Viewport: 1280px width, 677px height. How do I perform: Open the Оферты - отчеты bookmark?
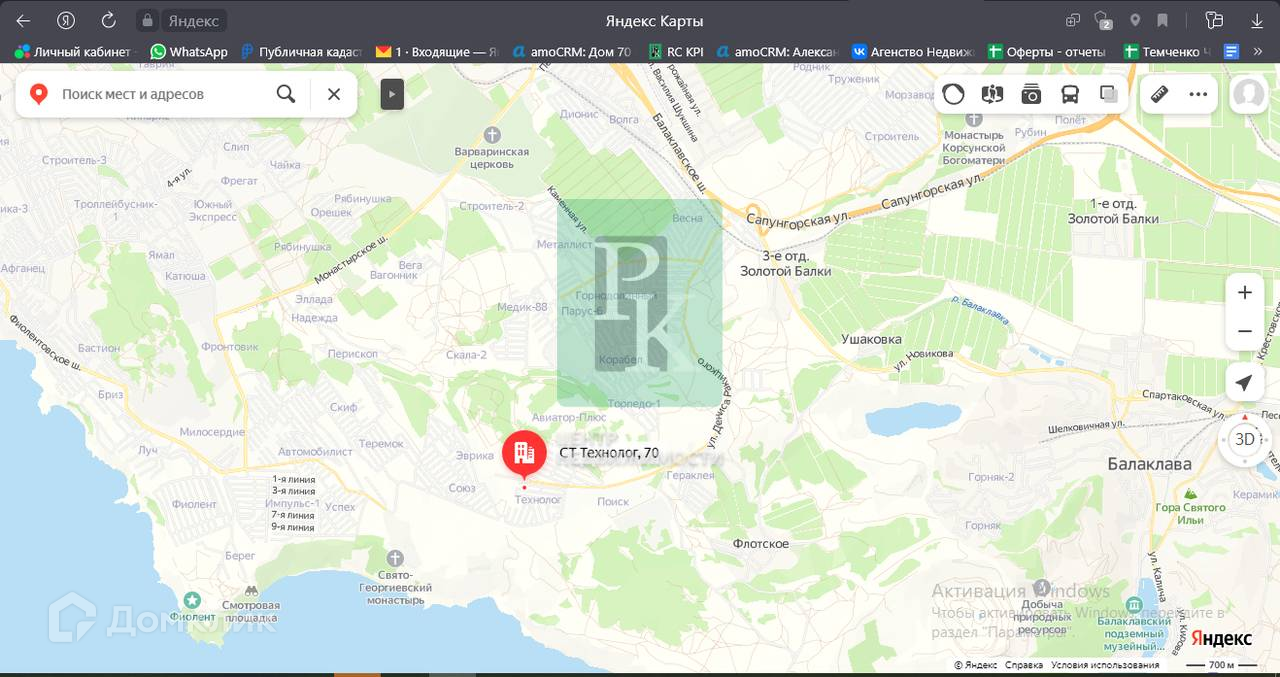coord(1046,51)
